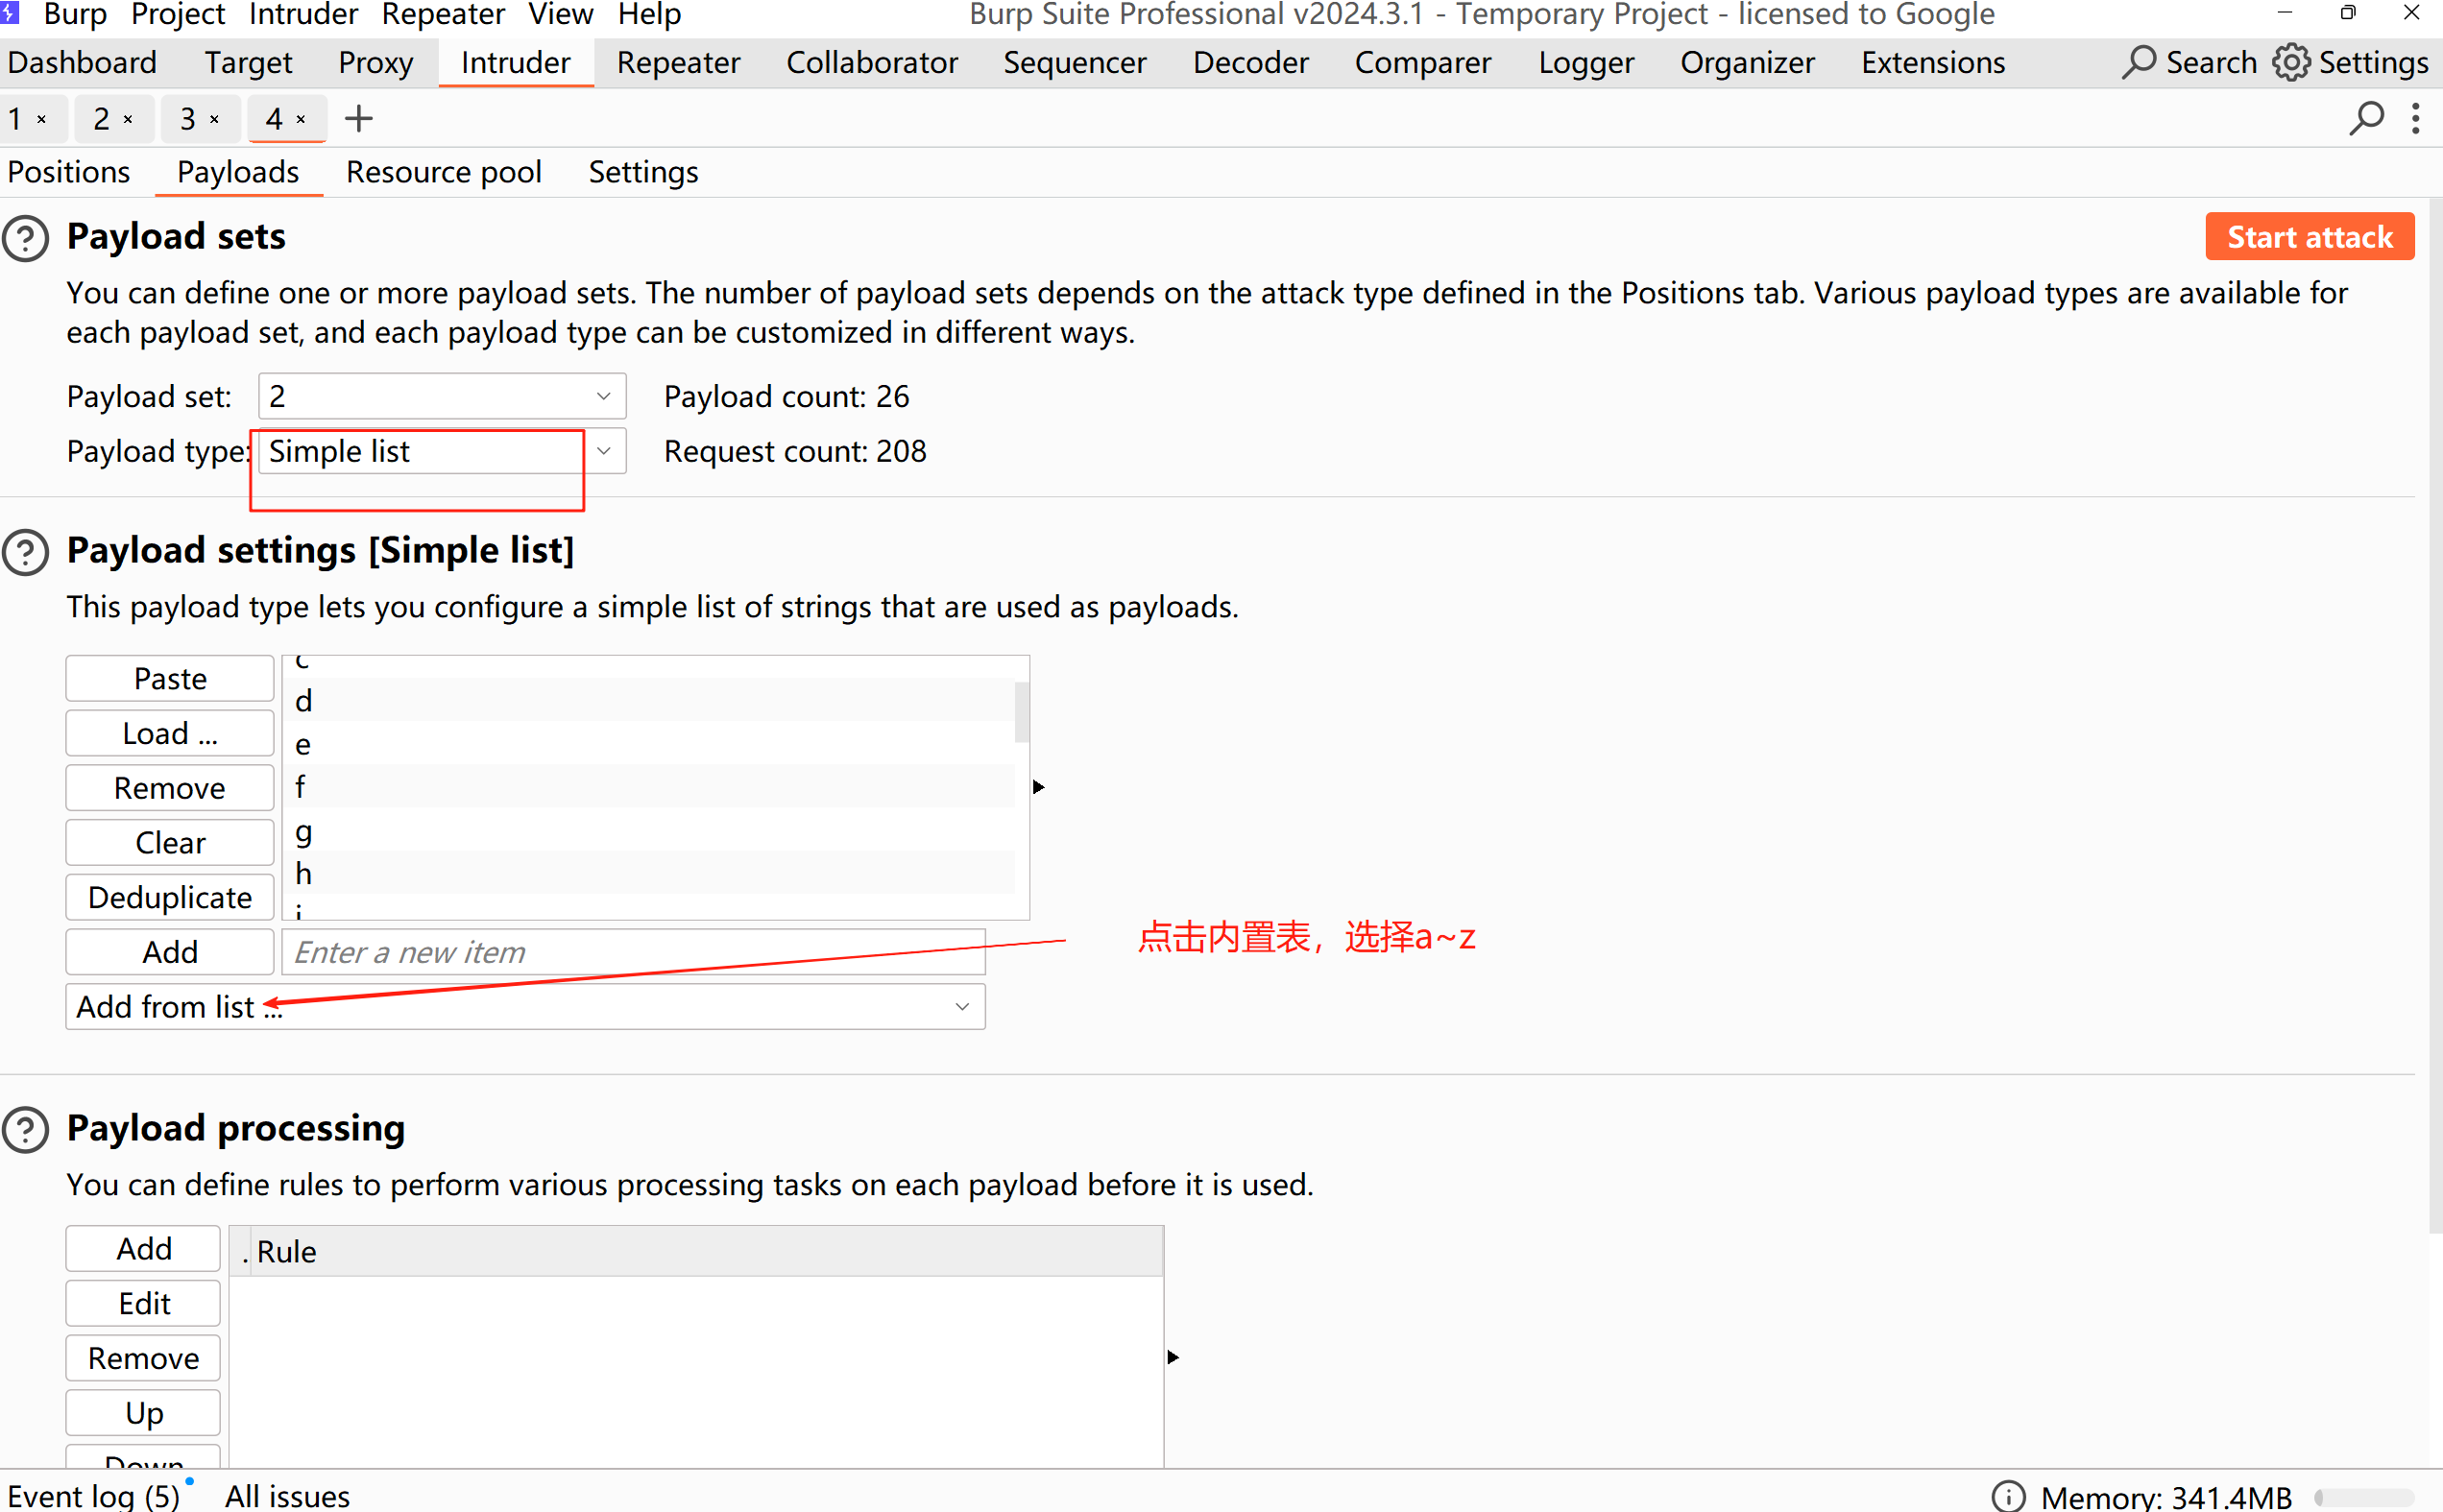Click the memory info icon
This screenshot has width=2443, height=1512.
coord(2007,1496)
